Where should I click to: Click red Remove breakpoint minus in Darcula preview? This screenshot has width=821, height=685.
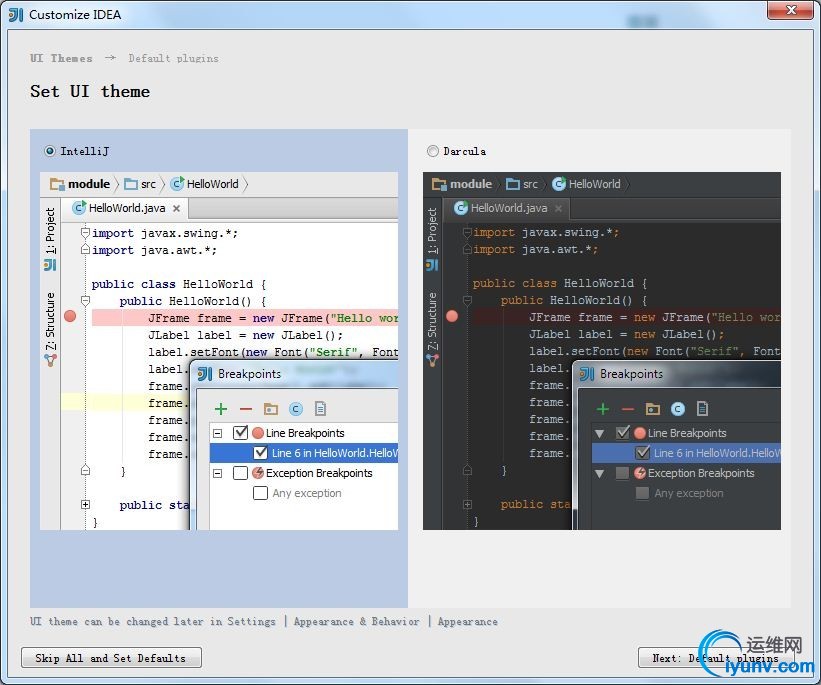tap(628, 409)
